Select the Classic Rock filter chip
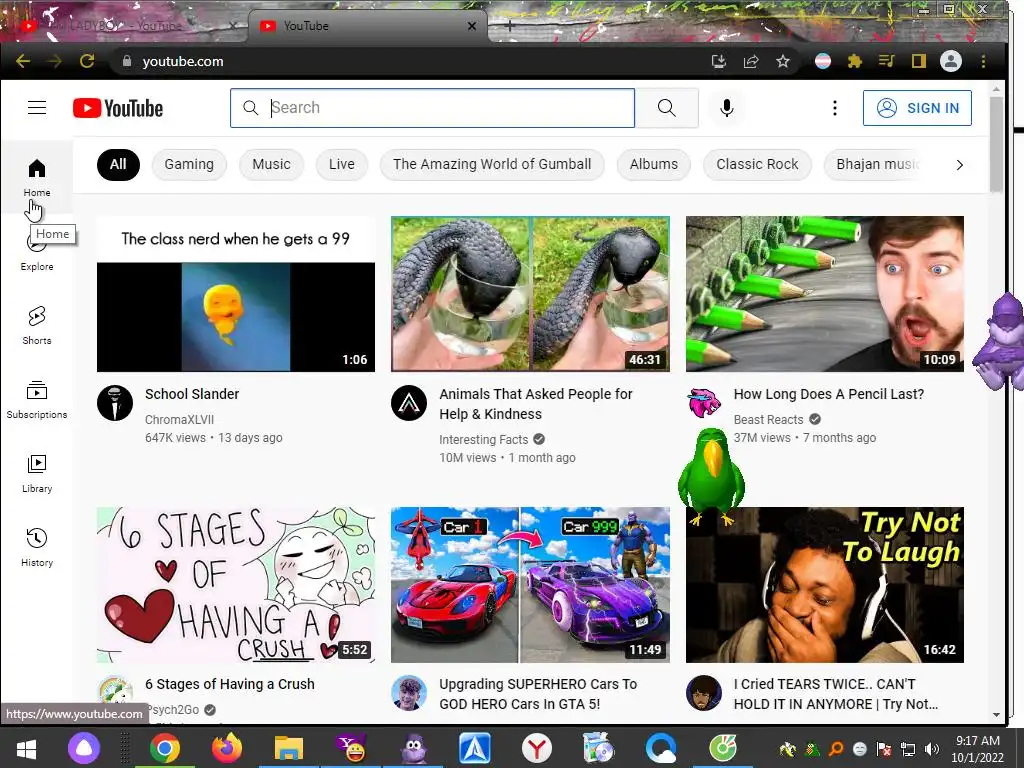The image size is (1024, 768). [757, 165]
